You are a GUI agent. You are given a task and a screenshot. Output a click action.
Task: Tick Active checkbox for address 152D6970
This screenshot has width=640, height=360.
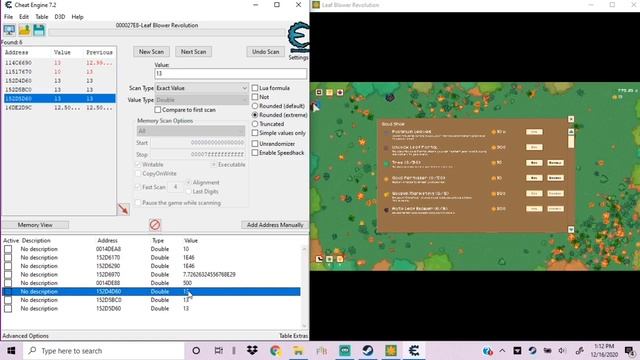8,274
